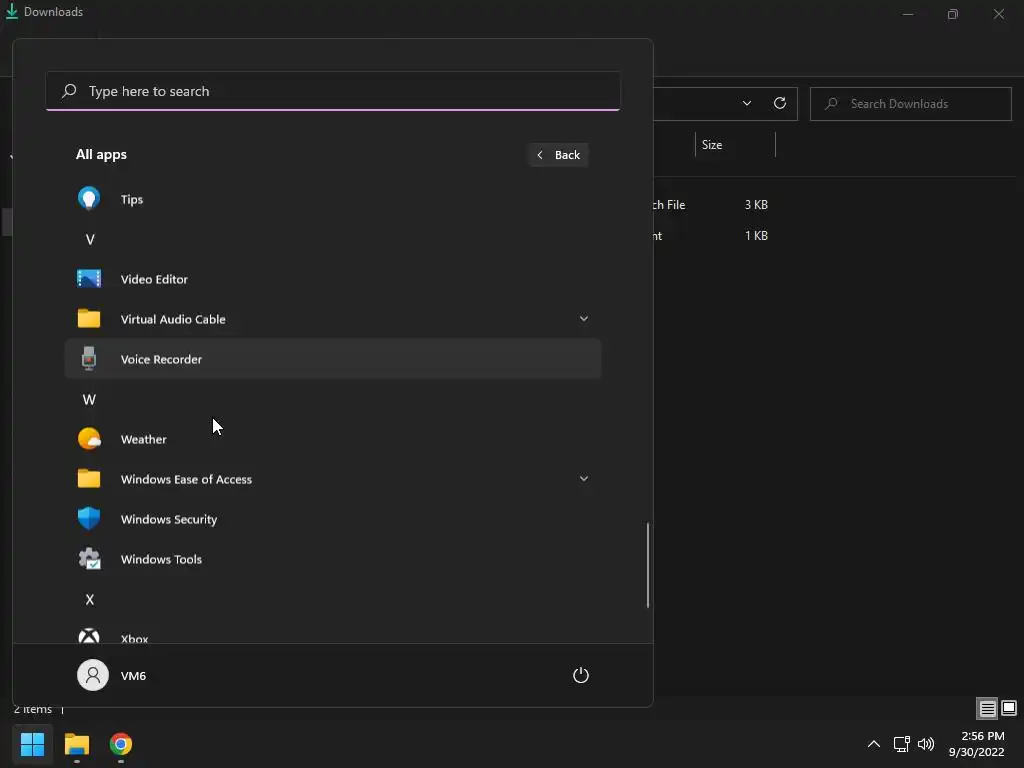Click the 1 KB file size cell
The image size is (1024, 768).
click(x=756, y=235)
